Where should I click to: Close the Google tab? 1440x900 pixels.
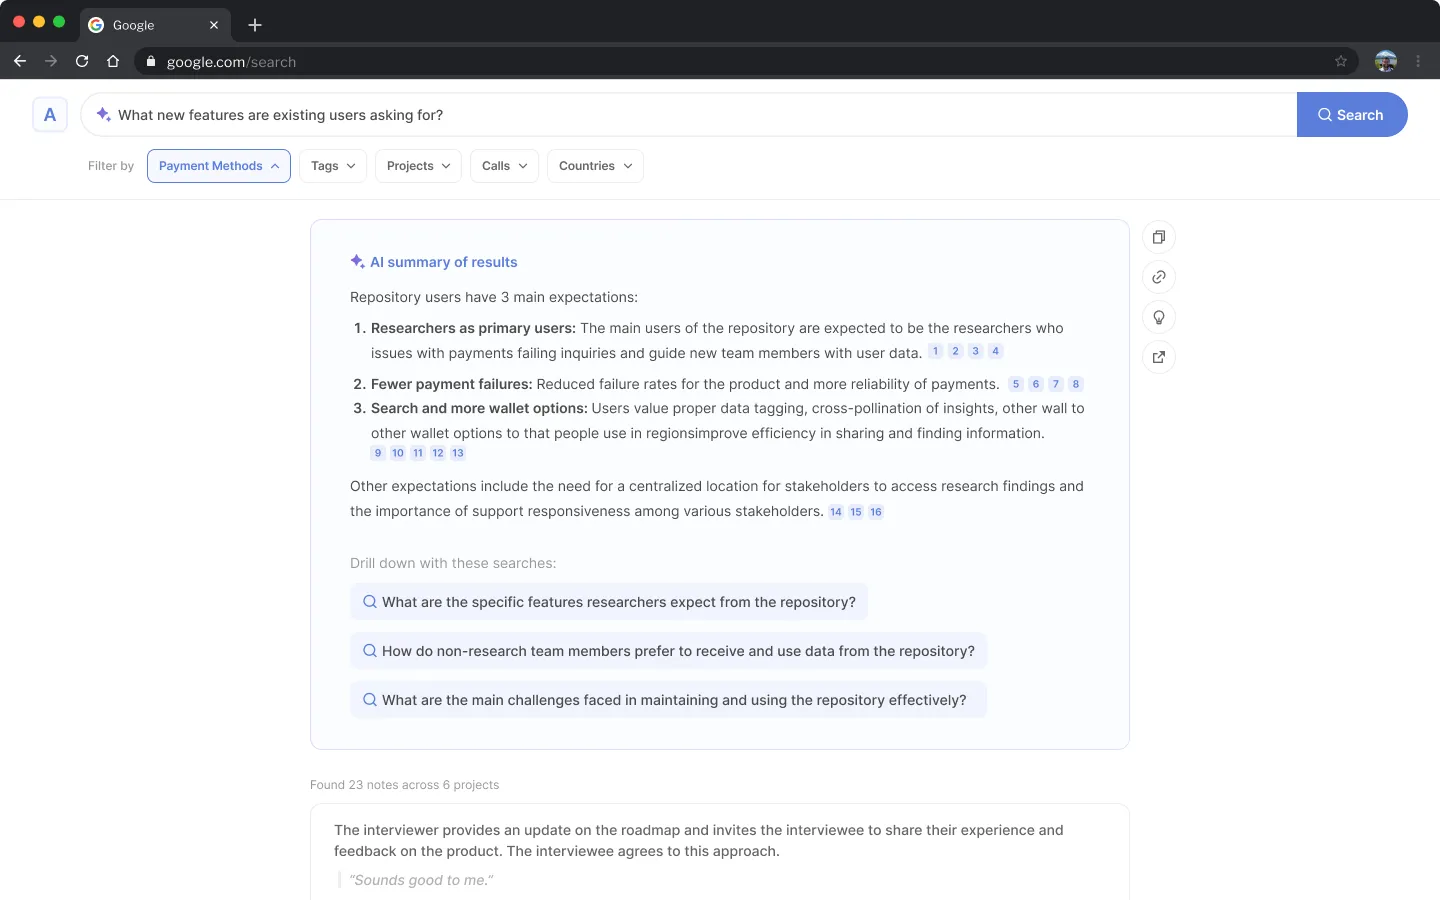[213, 25]
